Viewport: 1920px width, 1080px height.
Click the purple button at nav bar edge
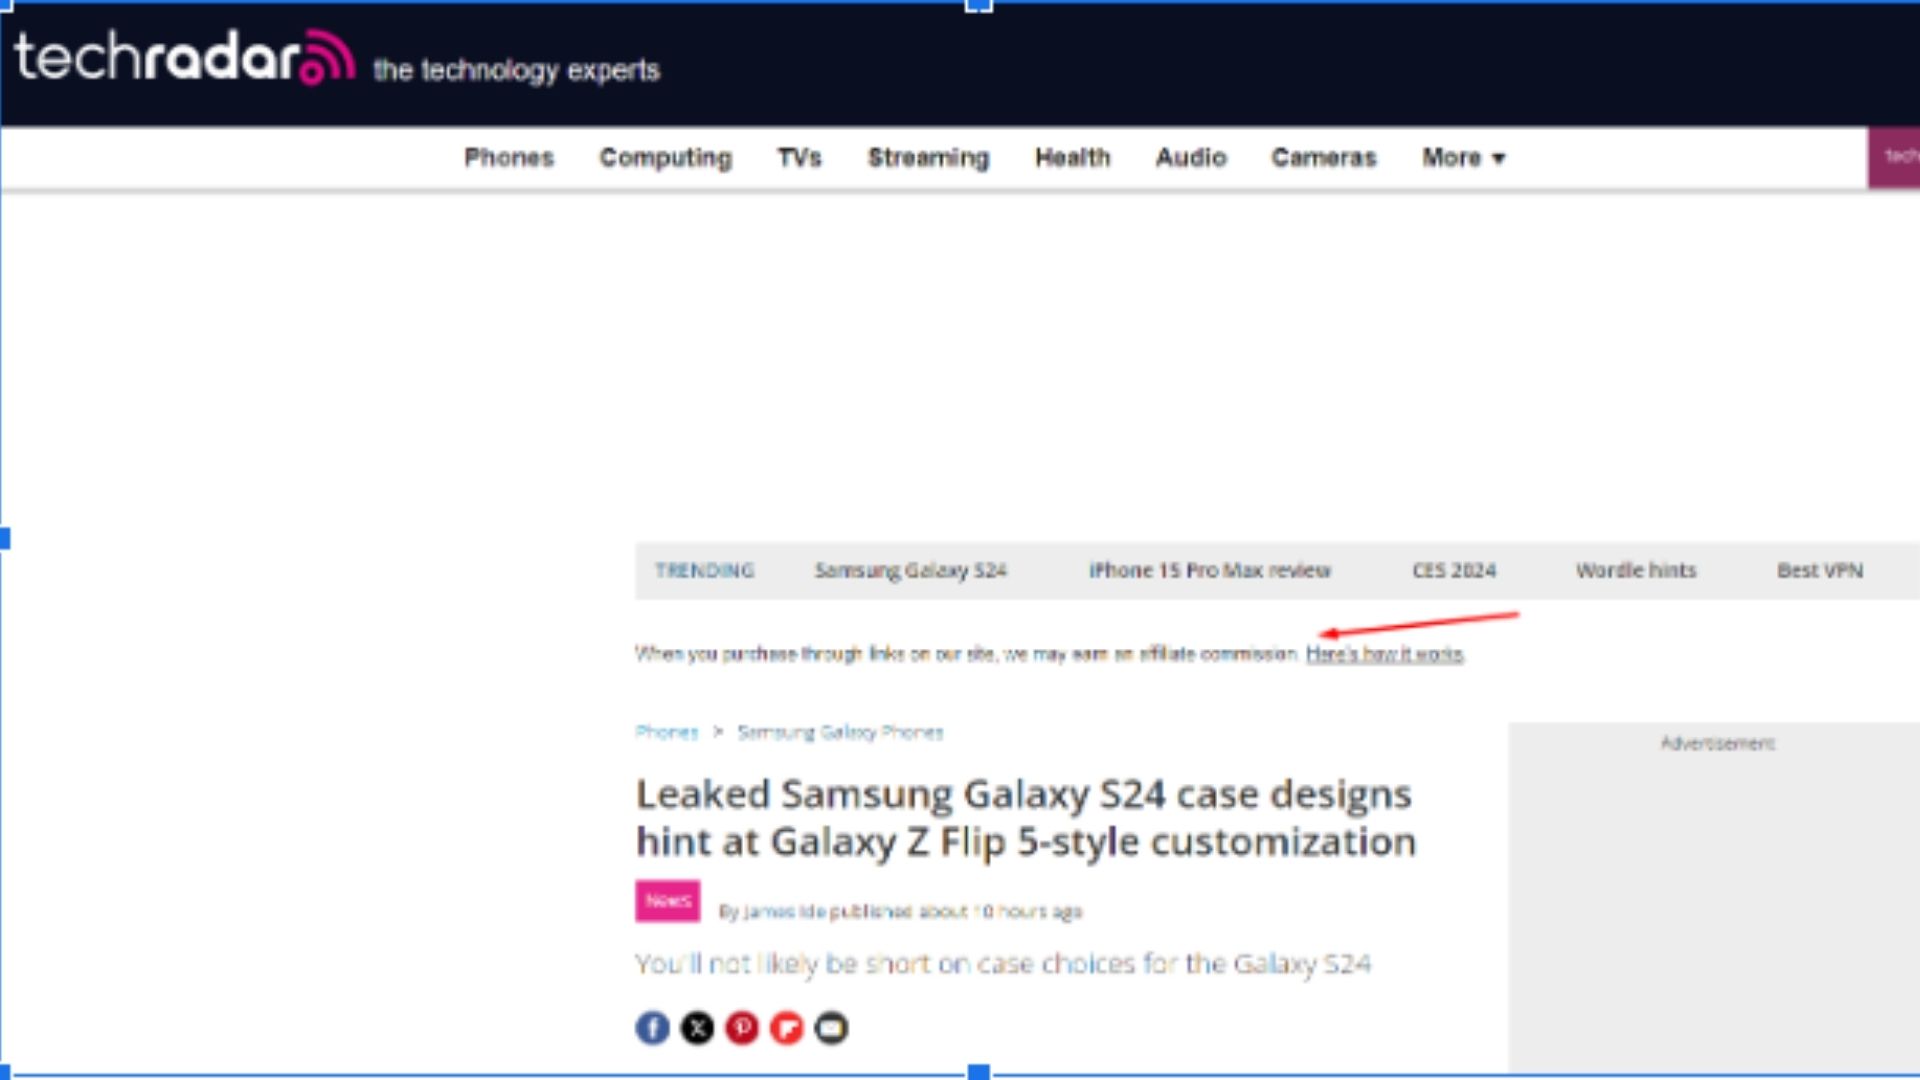coord(1894,157)
